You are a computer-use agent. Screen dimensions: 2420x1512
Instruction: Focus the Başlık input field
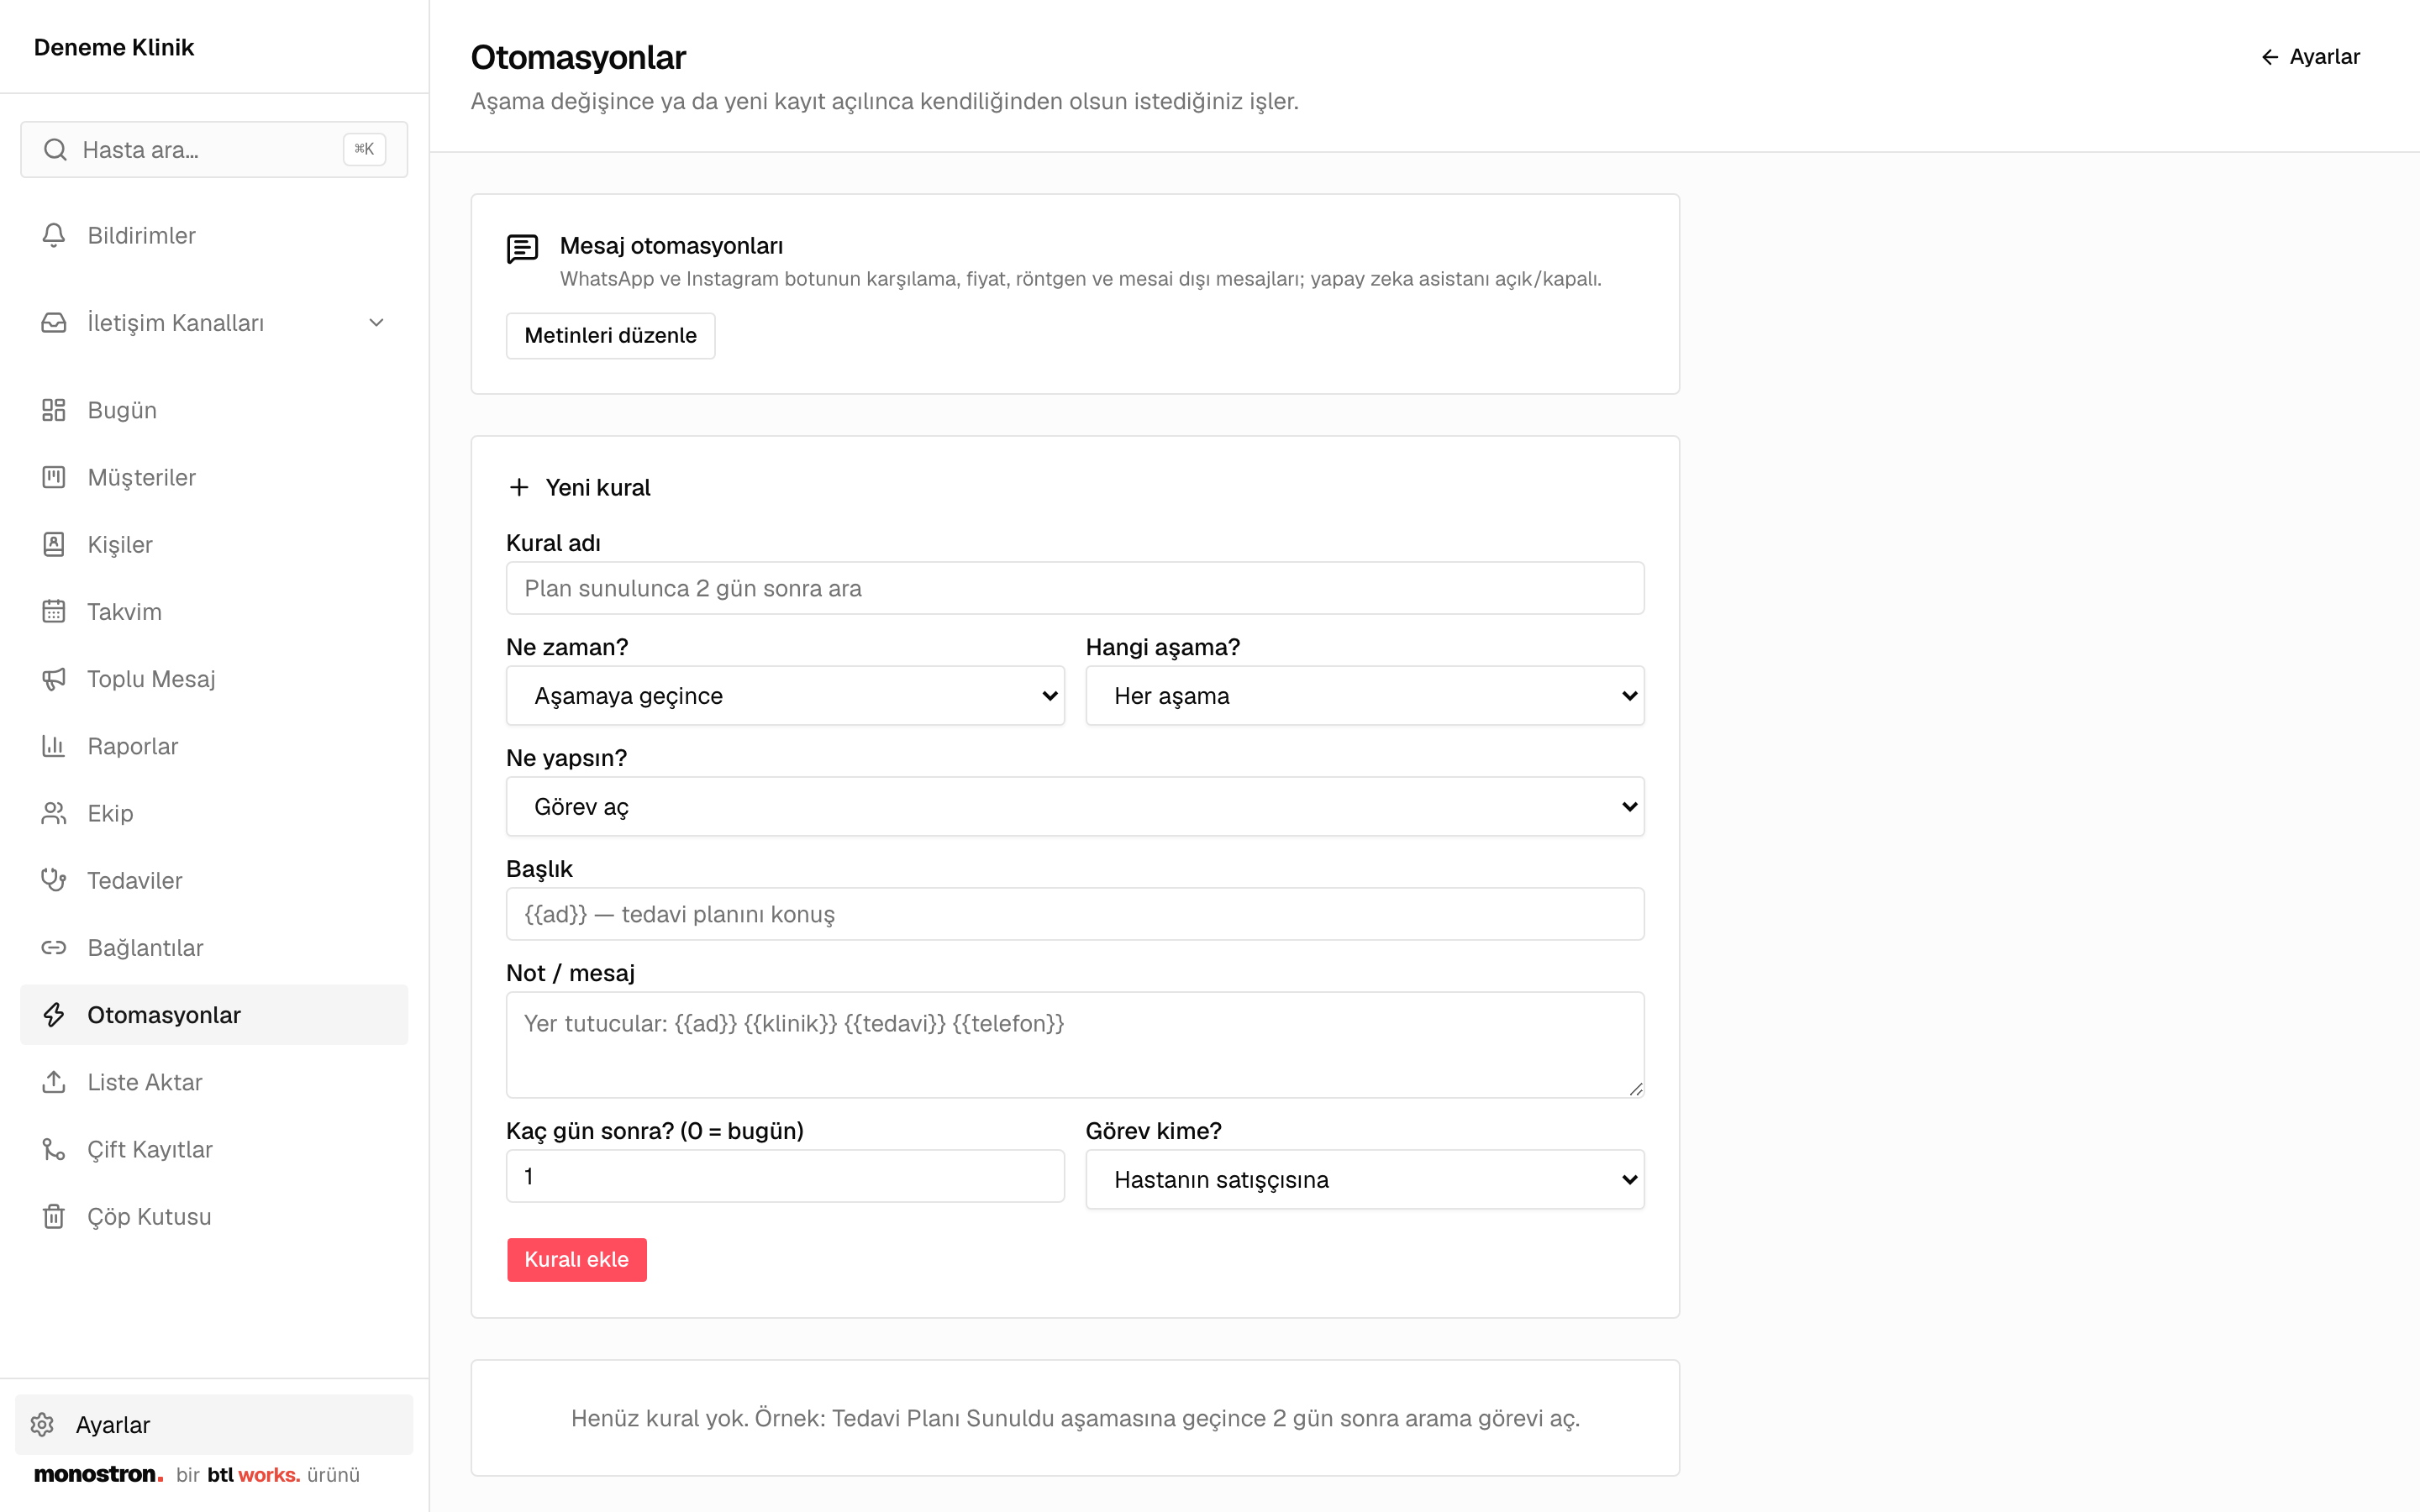click(x=1075, y=914)
